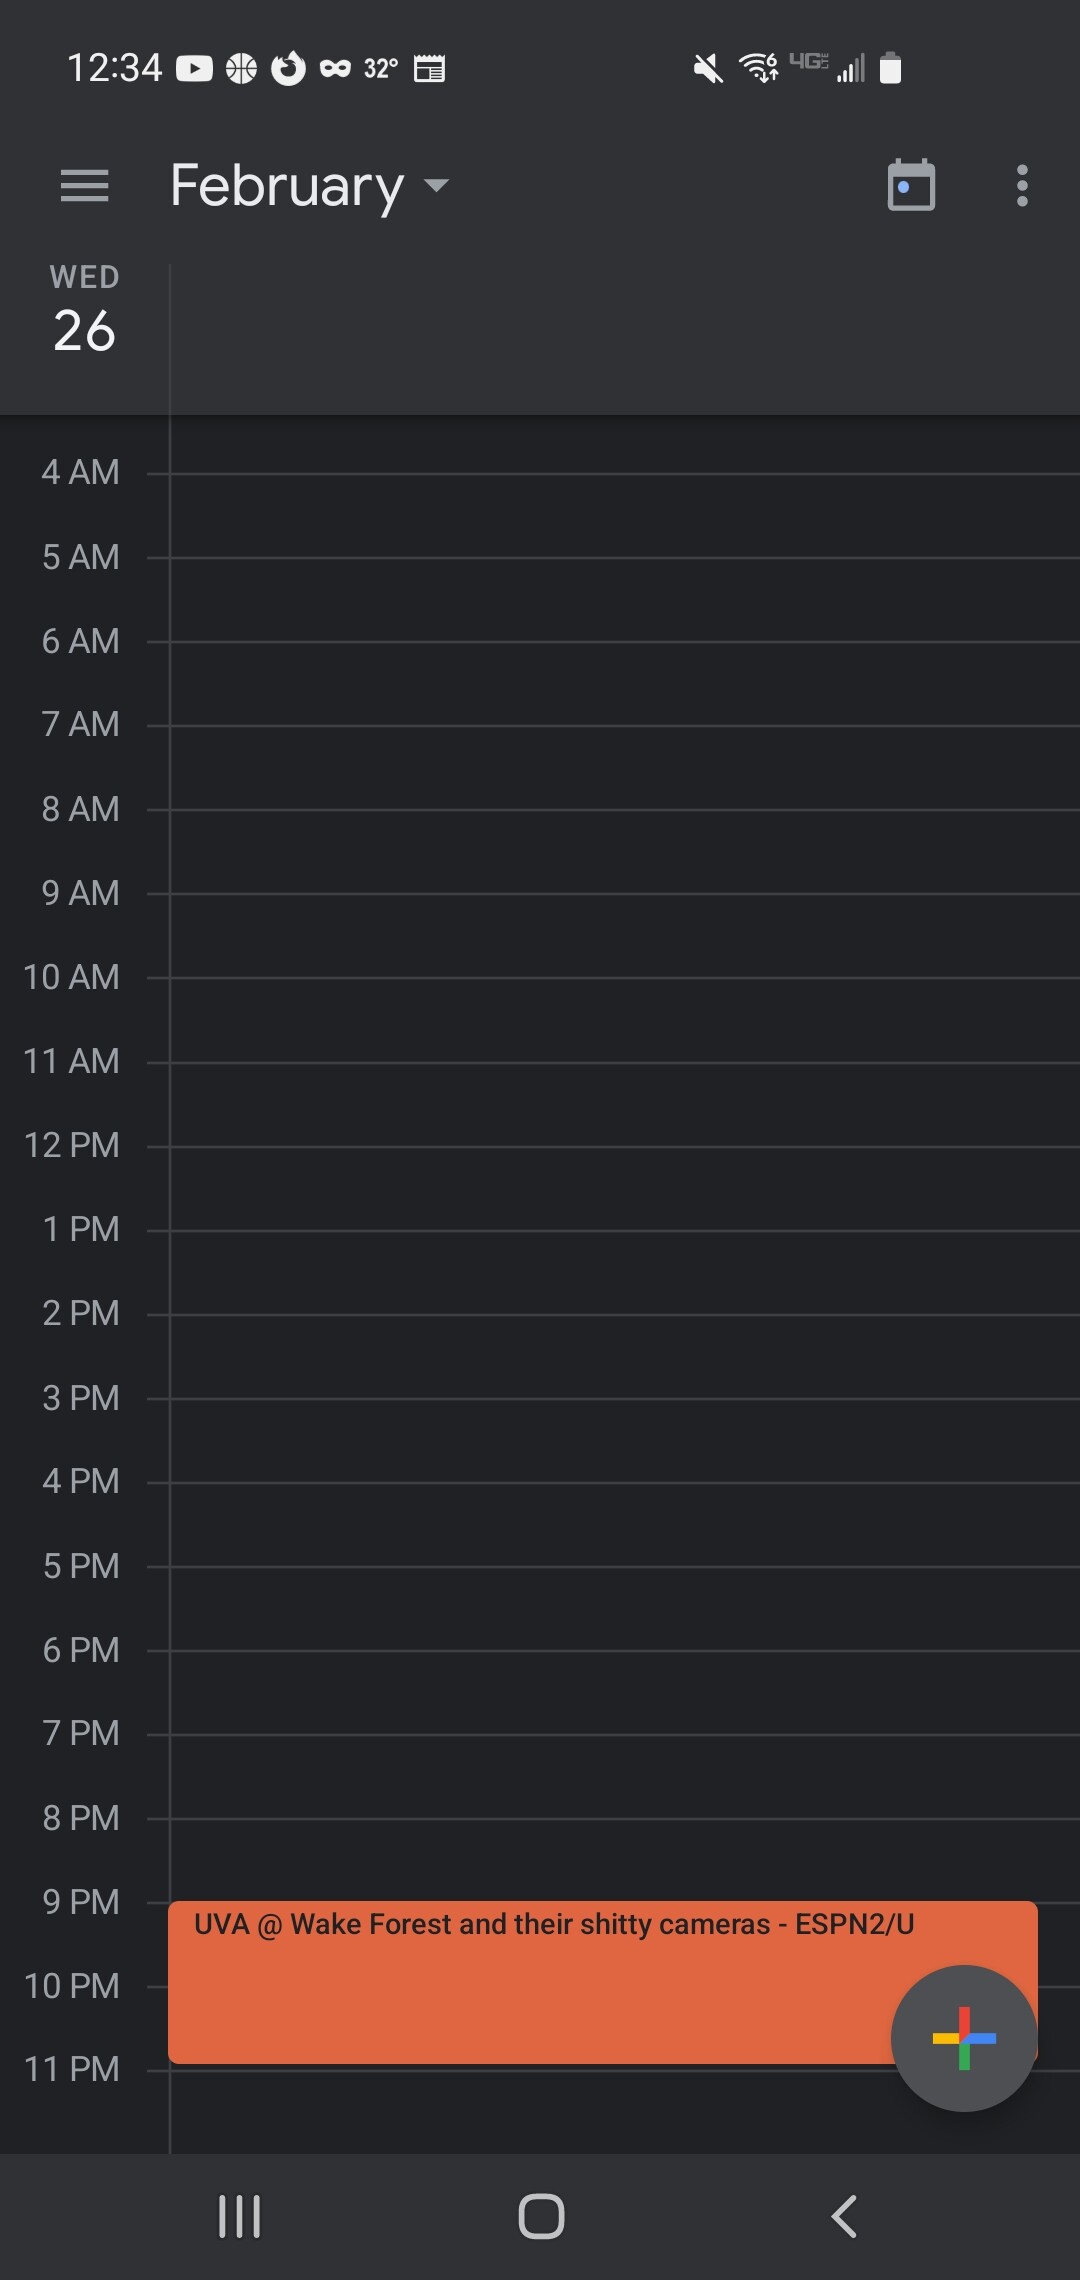Screen dimensions: 1080x2280
Task: Tap the 7 PM time slot label
Action: (80, 1733)
